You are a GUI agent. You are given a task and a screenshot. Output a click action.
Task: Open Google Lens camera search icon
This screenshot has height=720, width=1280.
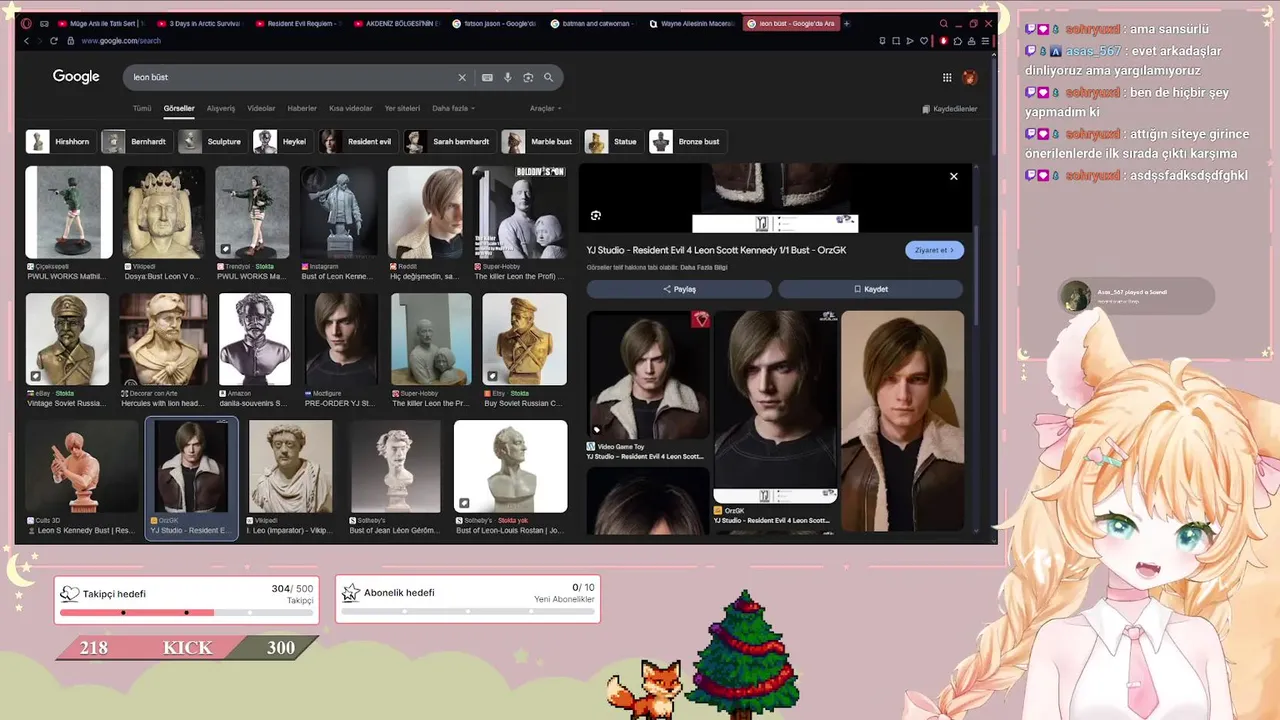click(528, 77)
